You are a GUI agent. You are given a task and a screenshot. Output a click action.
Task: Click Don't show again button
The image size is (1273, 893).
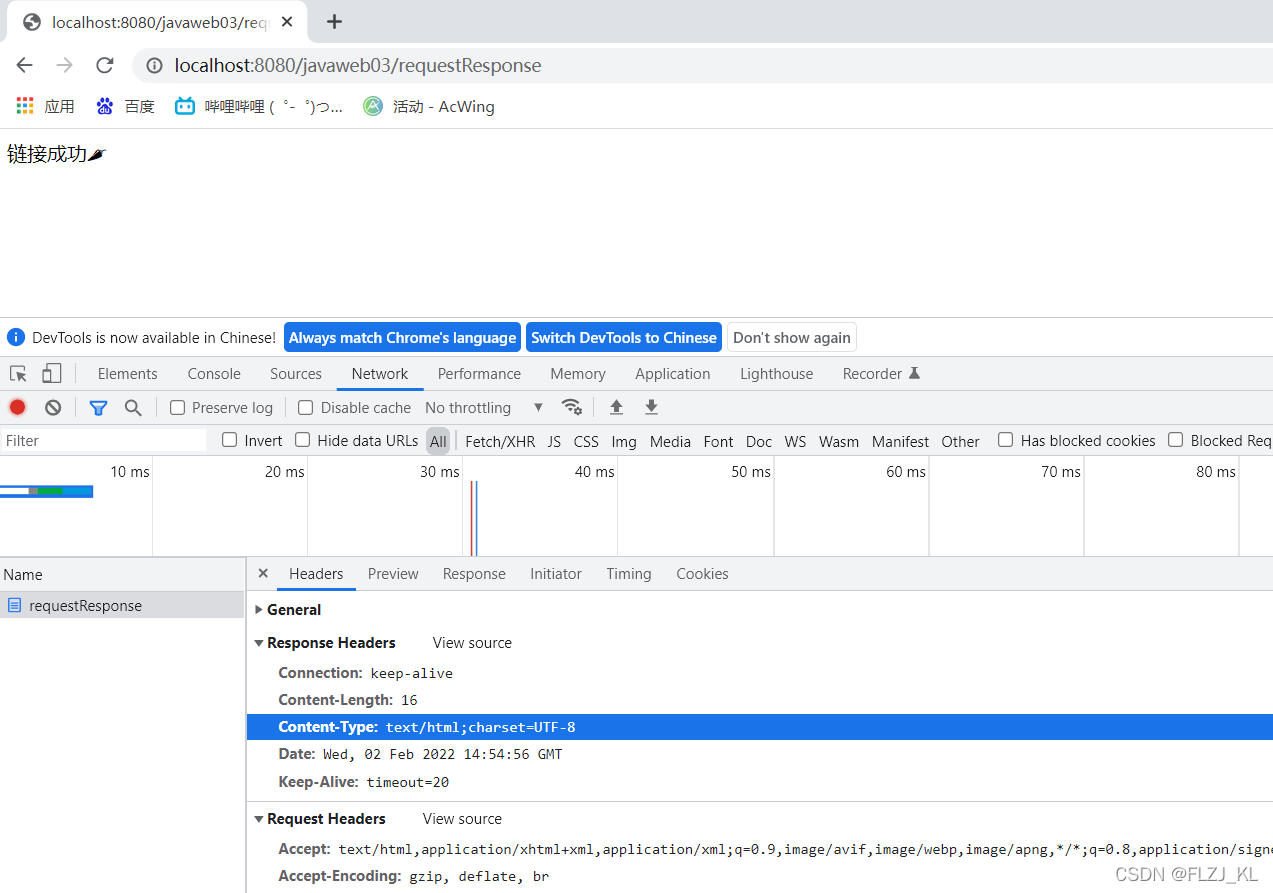792,337
